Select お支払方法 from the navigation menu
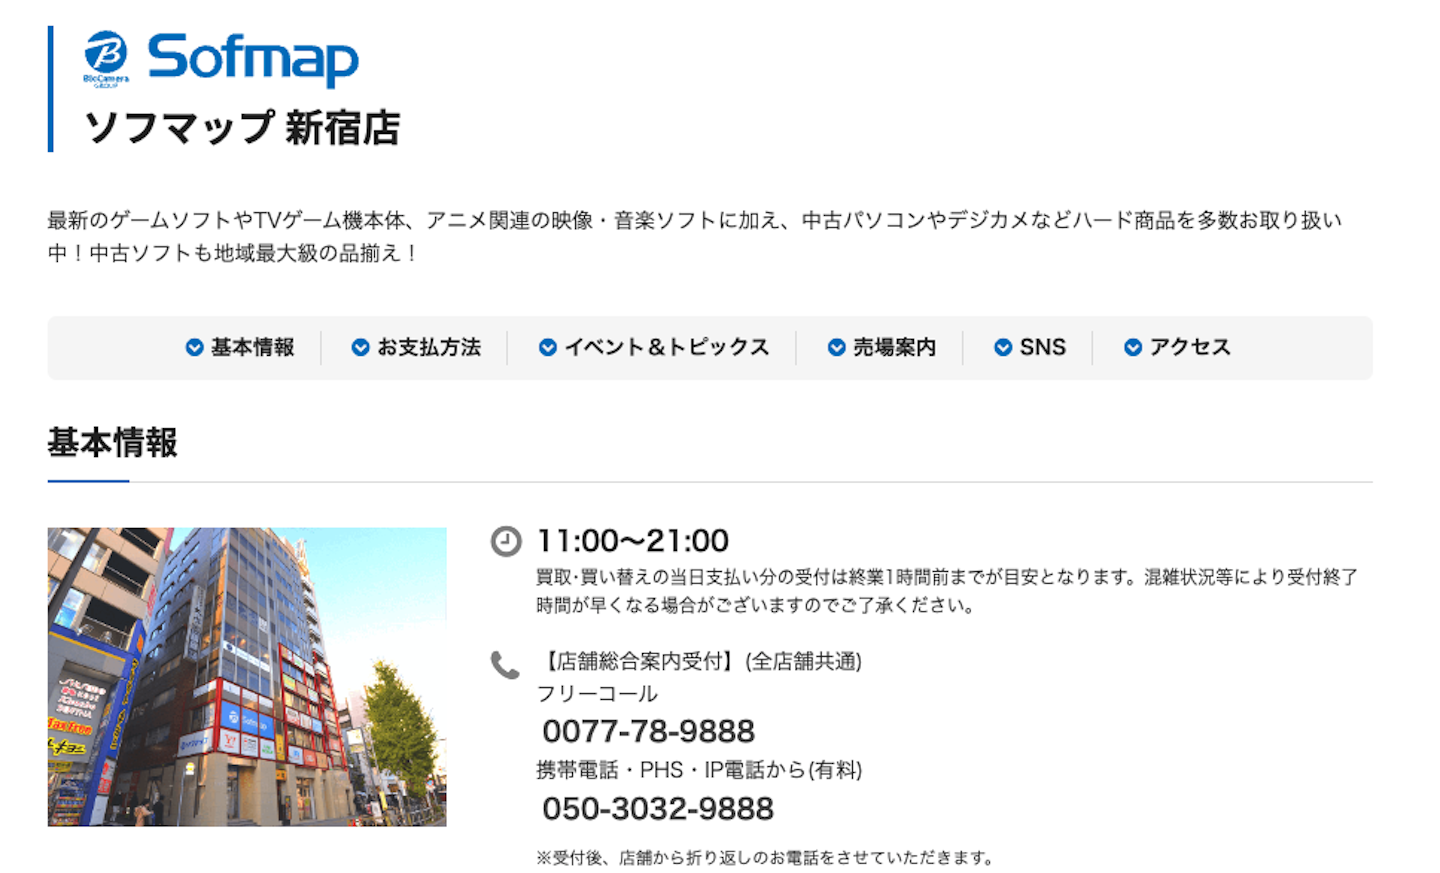Image resolution: width=1440 pixels, height=873 pixels. pos(429,347)
